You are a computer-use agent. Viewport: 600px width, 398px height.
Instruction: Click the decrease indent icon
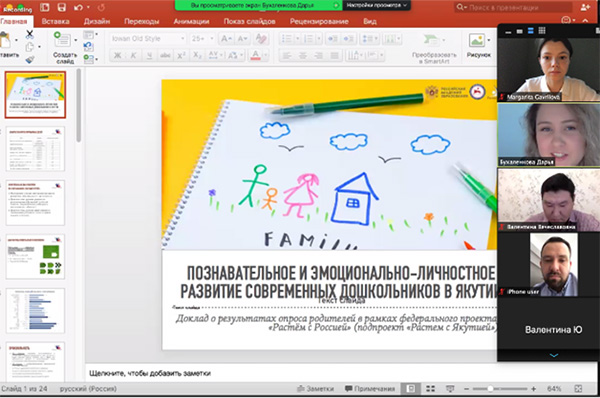333,39
